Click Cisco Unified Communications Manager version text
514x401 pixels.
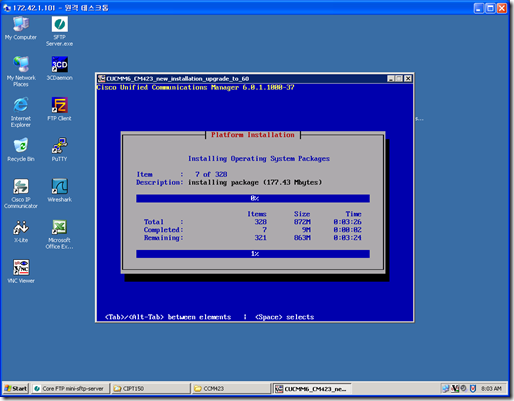pos(195,87)
